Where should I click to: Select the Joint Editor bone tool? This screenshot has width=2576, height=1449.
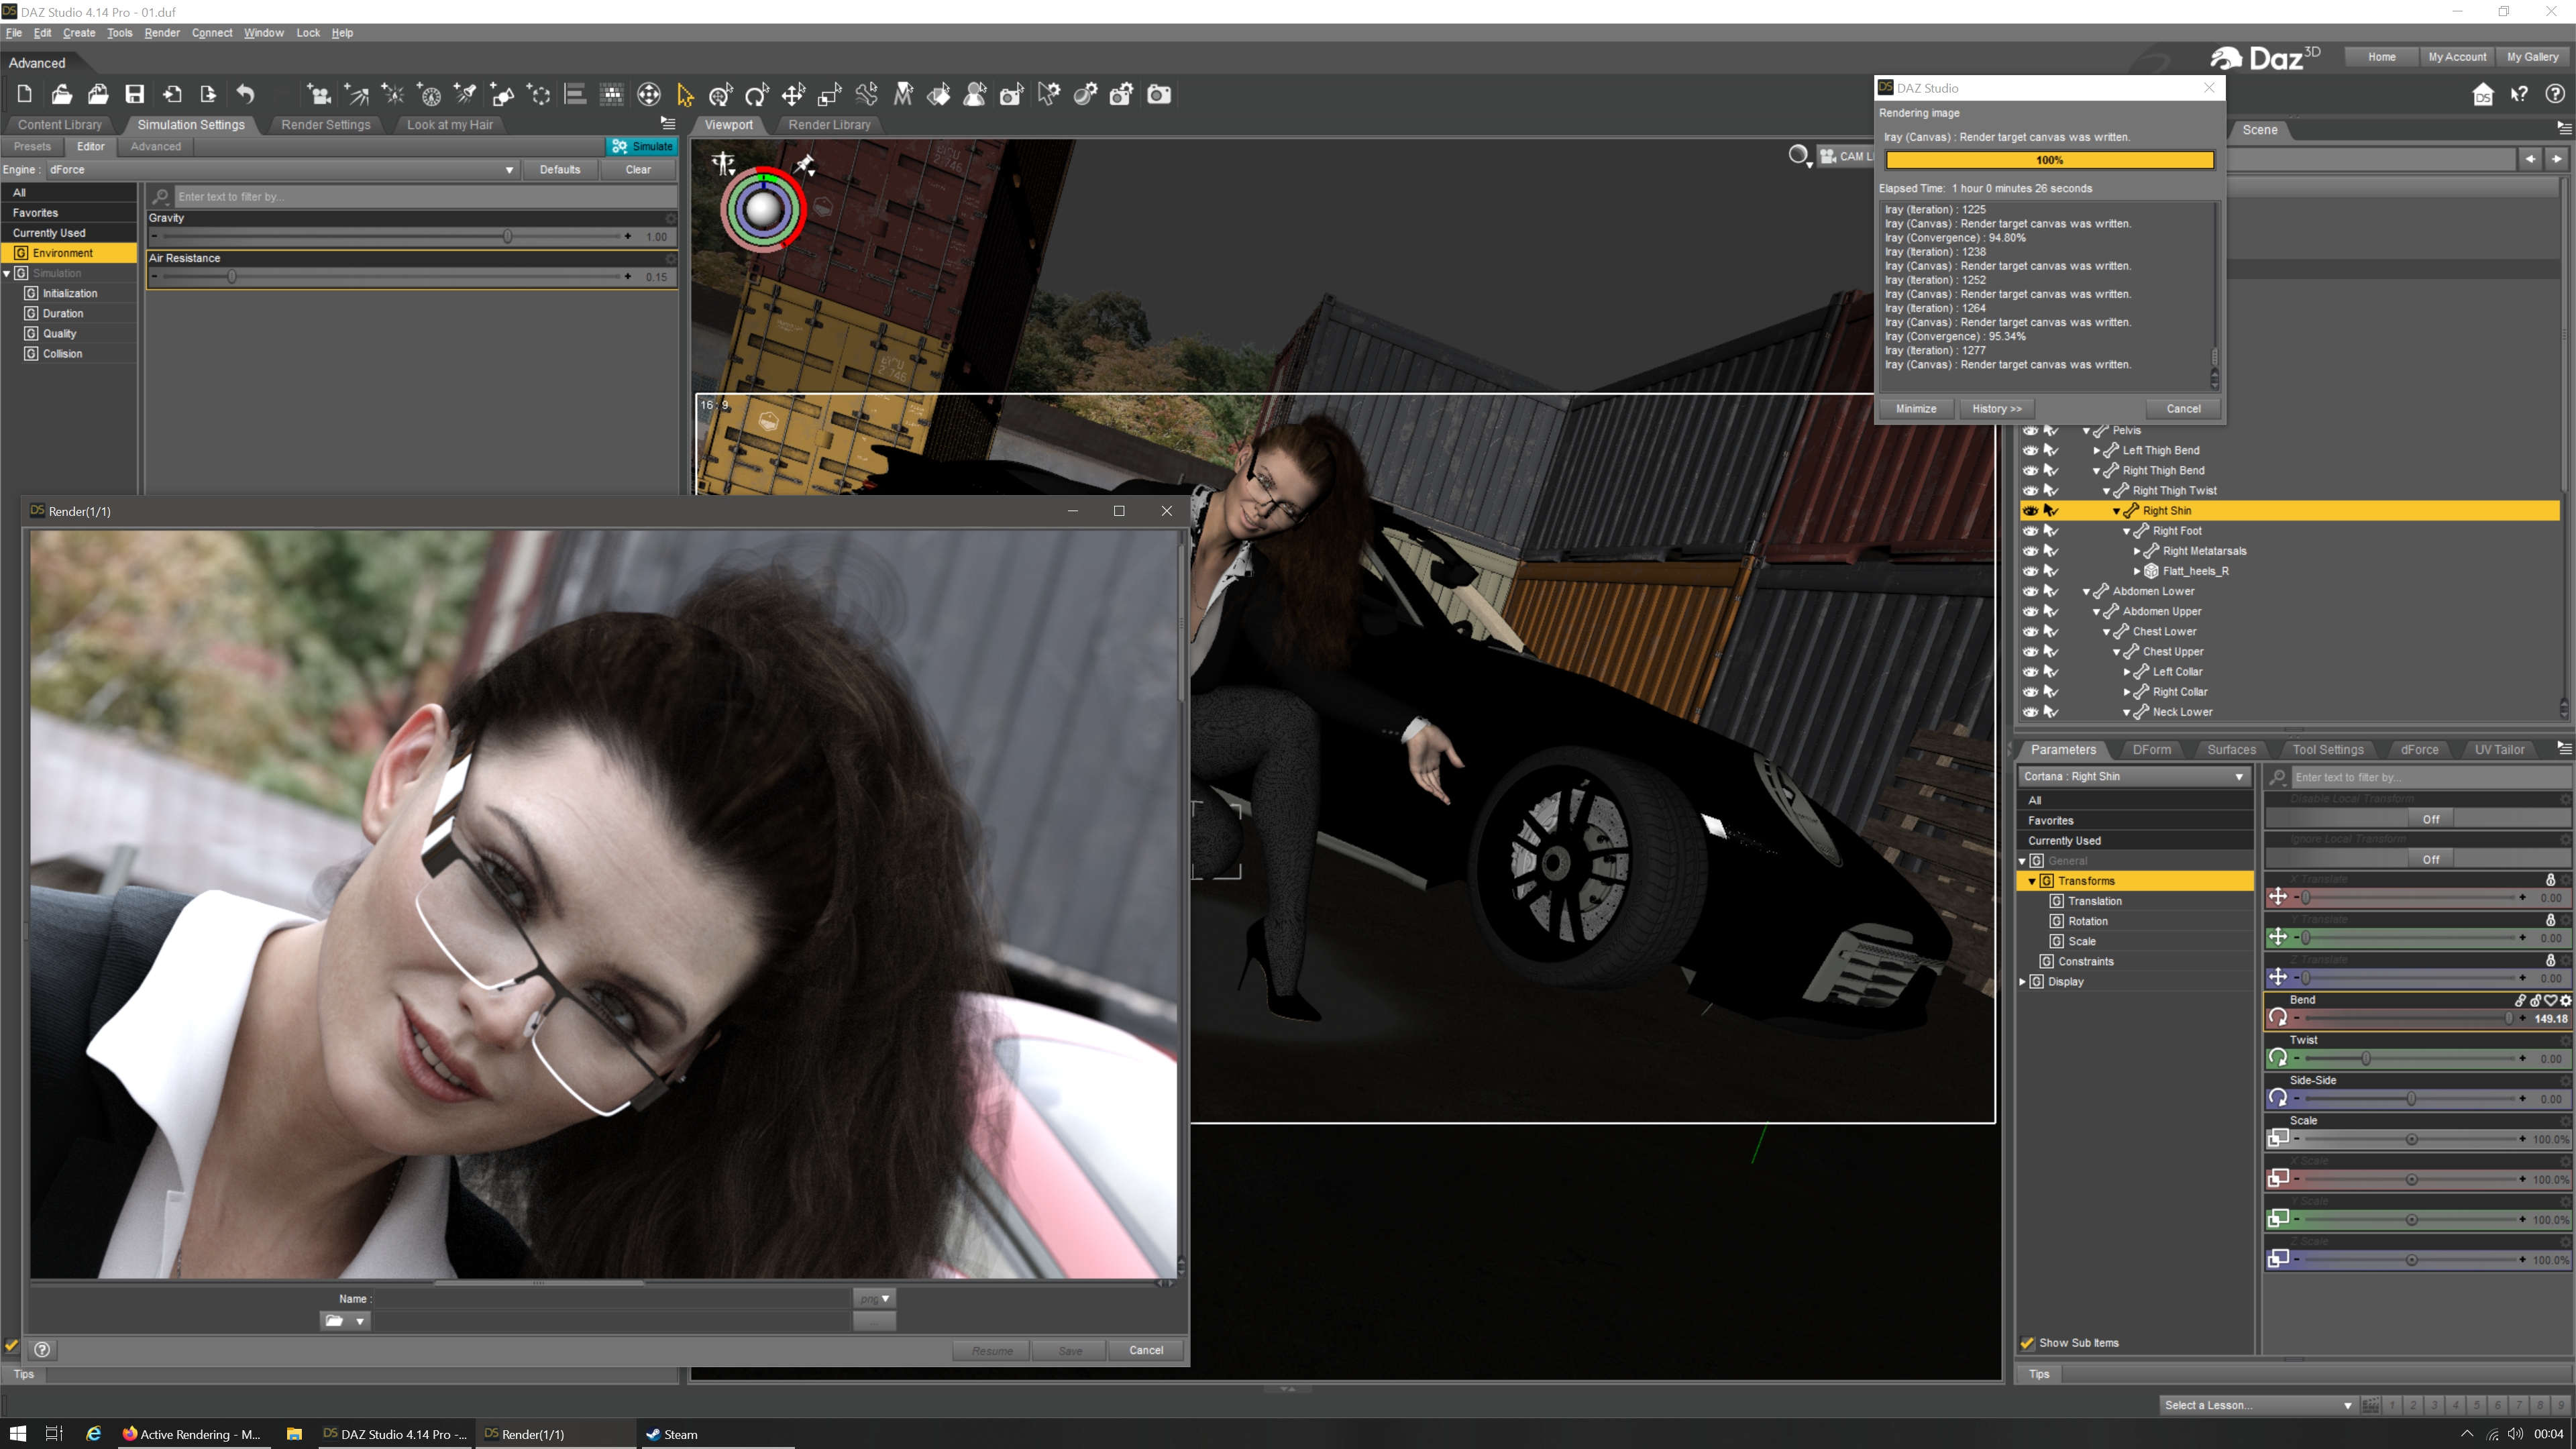coord(867,94)
